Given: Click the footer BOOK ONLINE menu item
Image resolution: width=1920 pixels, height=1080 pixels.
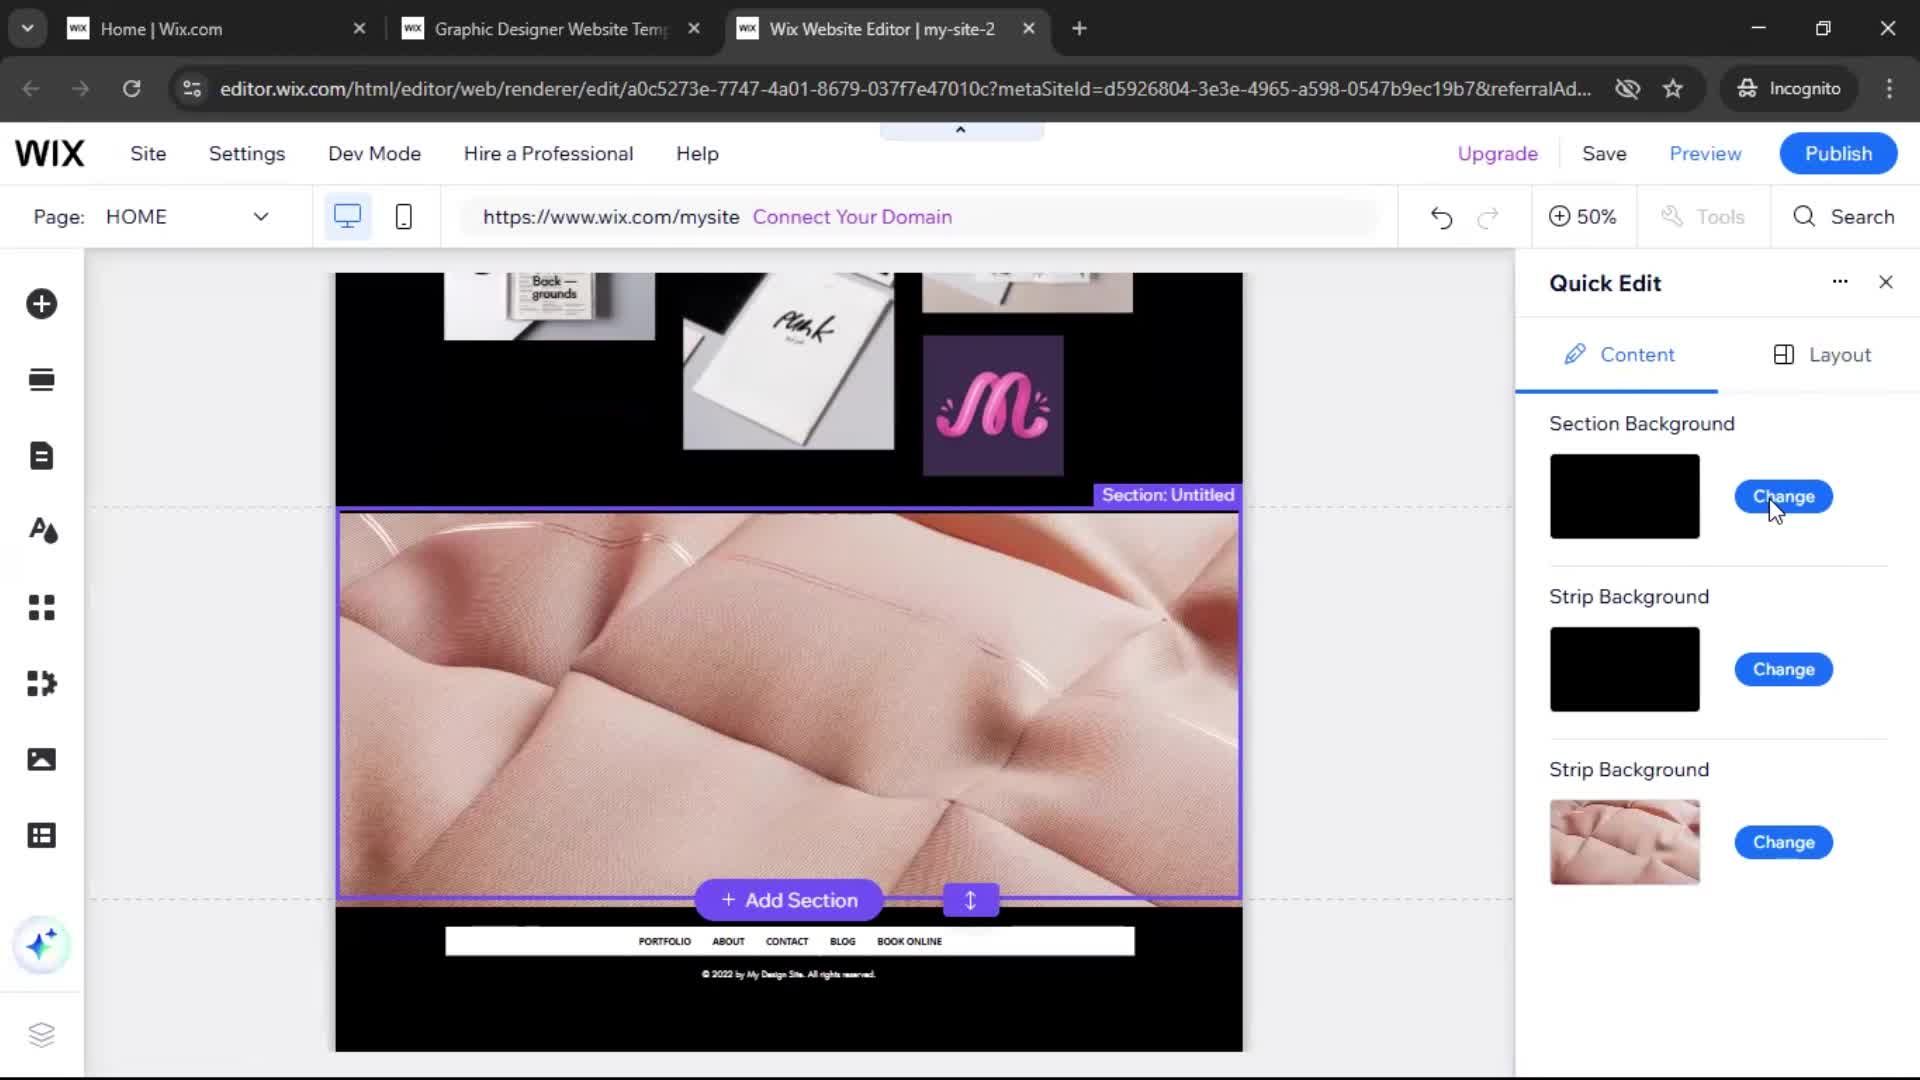Looking at the screenshot, I should [x=909, y=942].
